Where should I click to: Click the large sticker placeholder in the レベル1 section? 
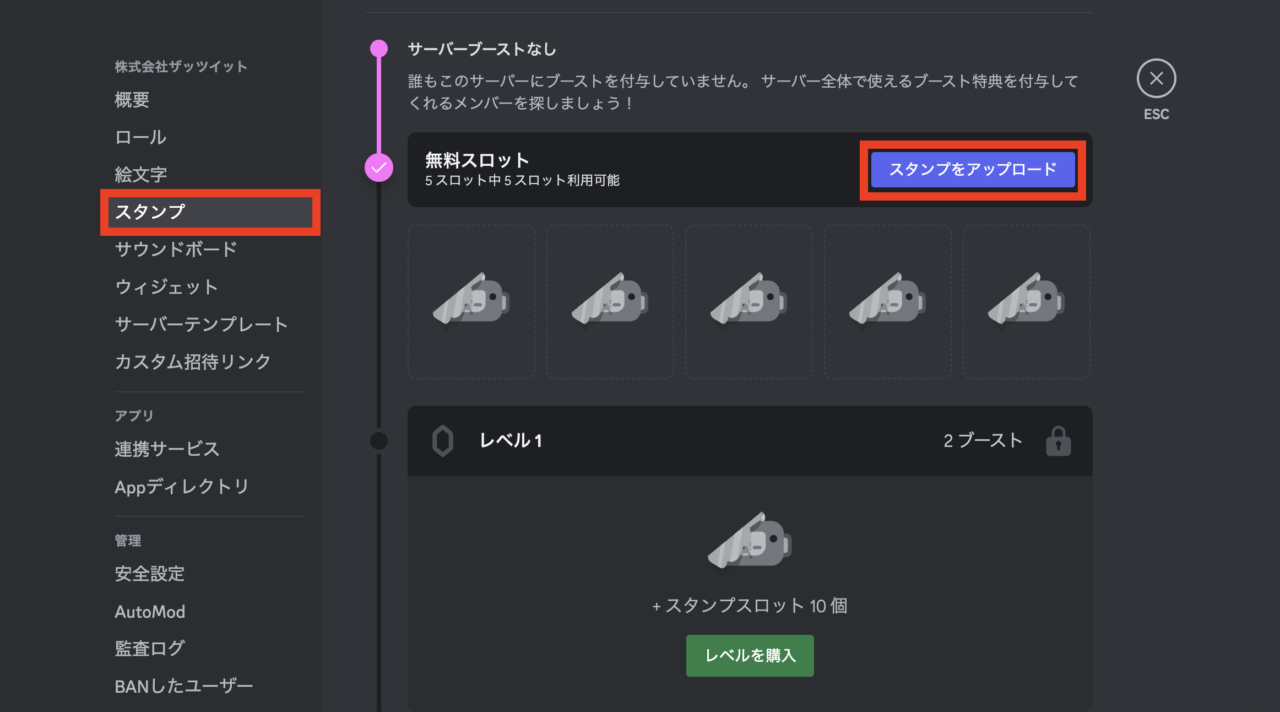coord(749,538)
